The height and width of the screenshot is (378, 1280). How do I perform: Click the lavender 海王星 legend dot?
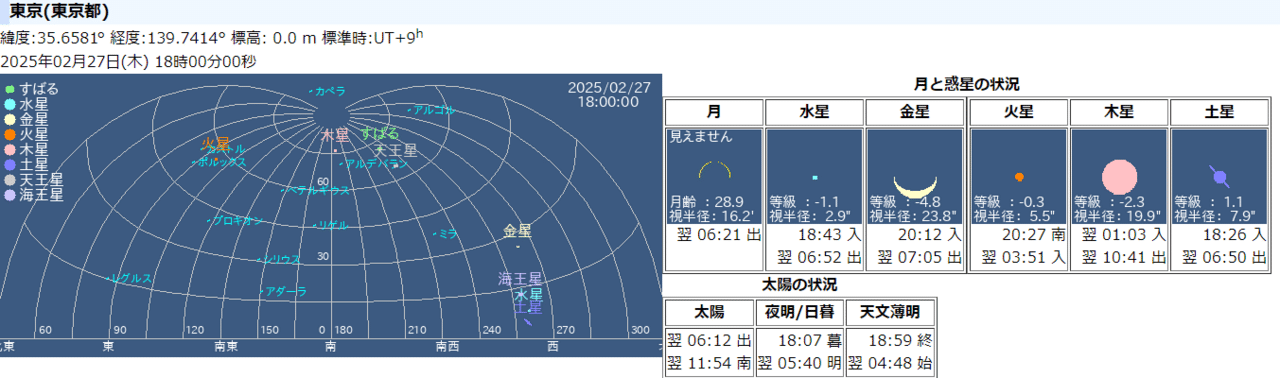point(10,195)
